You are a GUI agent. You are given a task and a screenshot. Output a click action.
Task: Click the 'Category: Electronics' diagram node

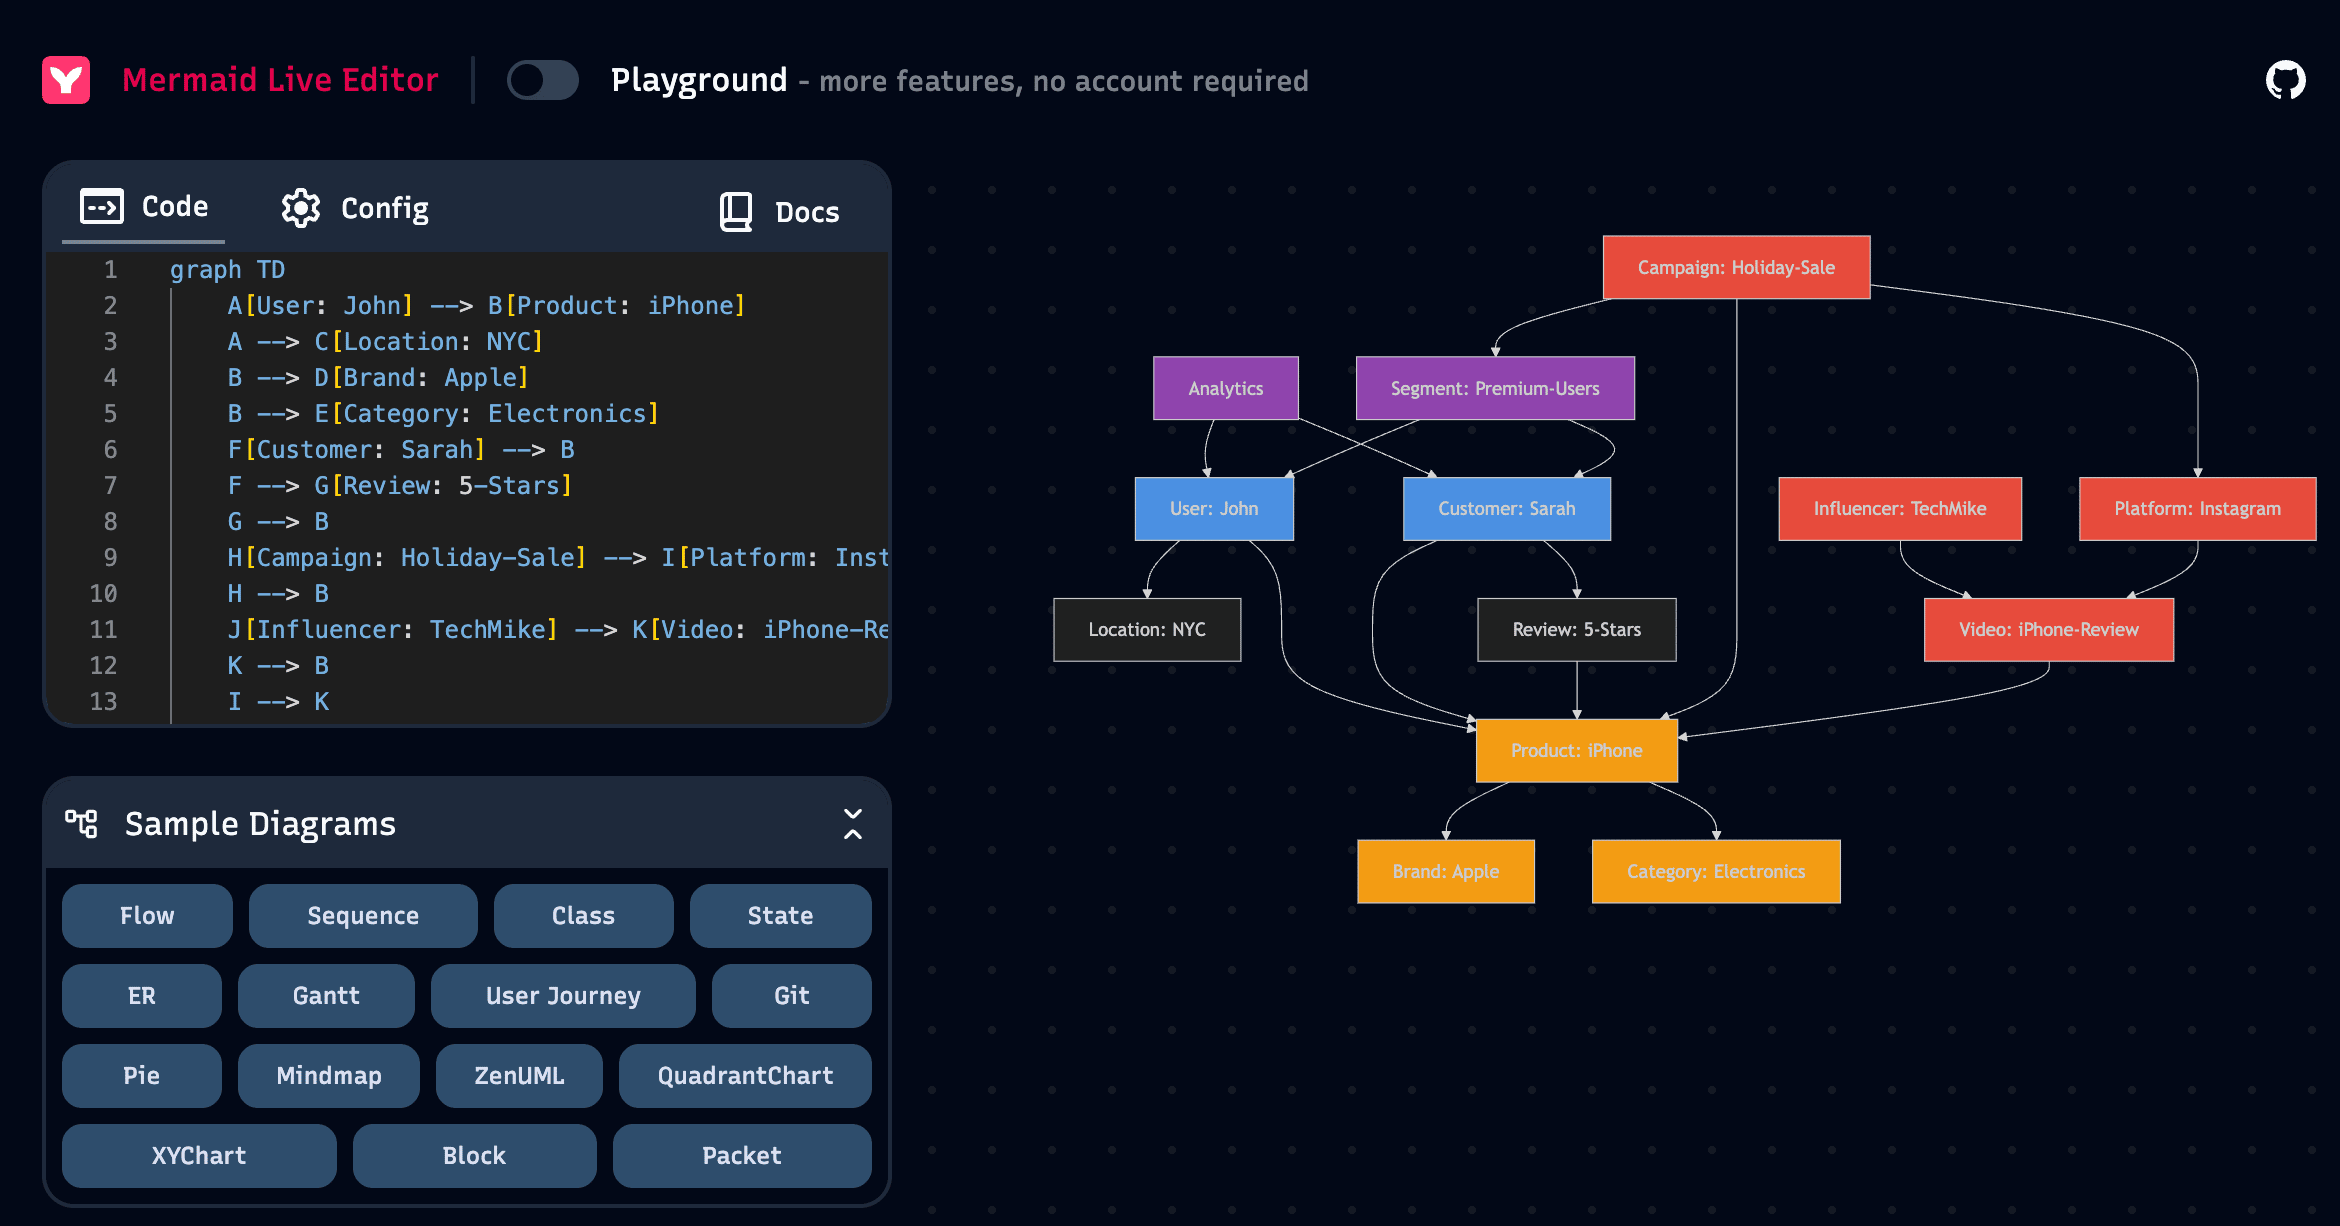pos(1716,872)
